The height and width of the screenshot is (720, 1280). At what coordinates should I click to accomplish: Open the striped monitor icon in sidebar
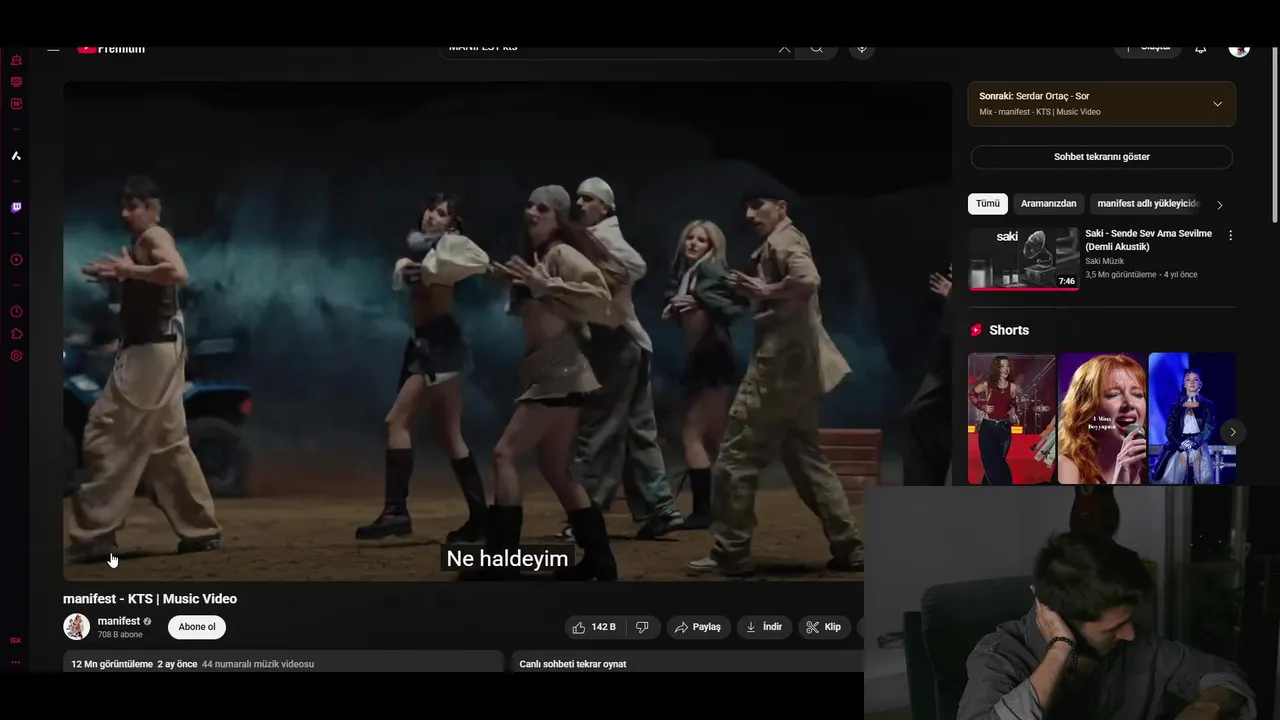point(16,82)
